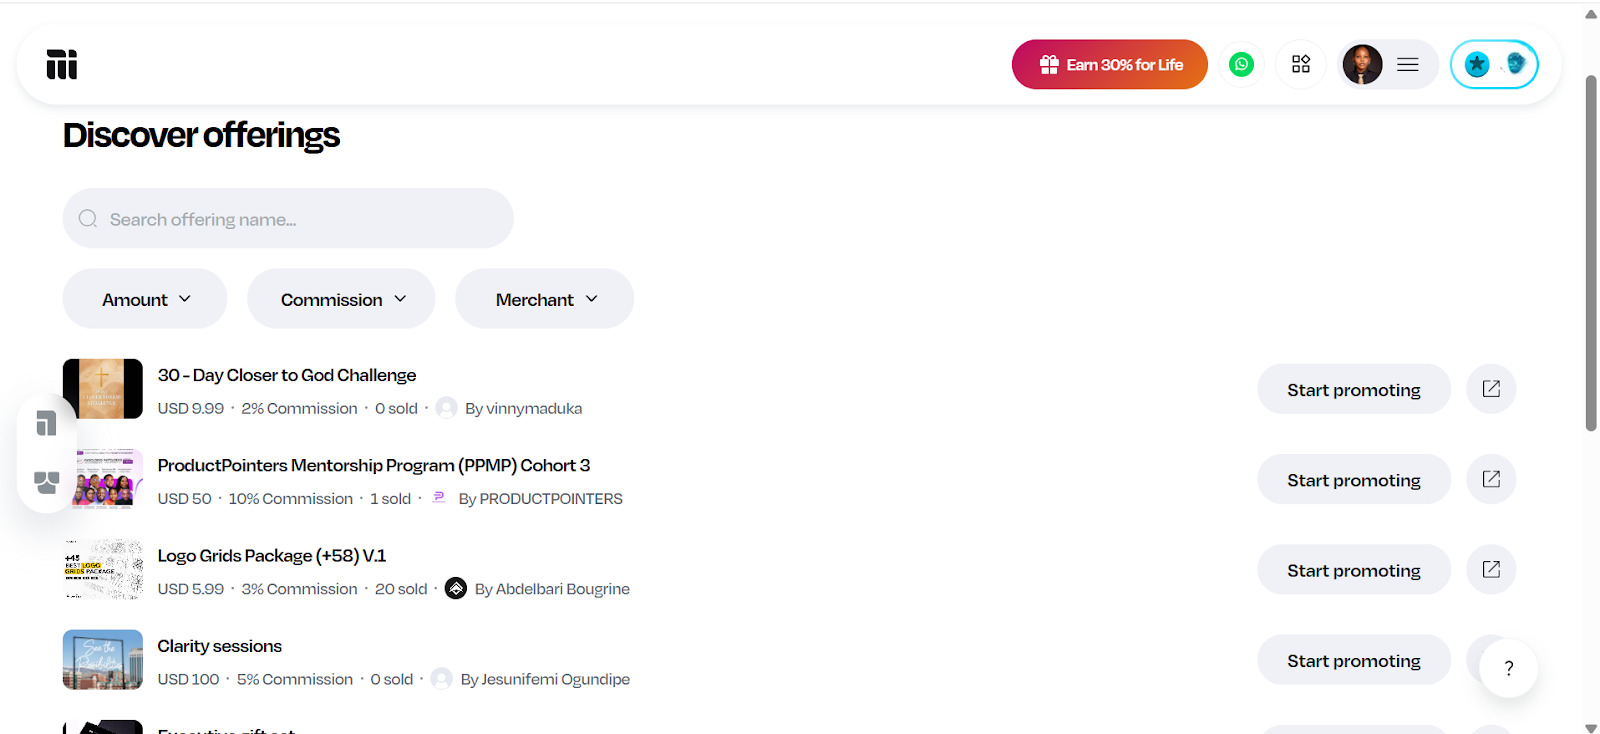Viewport: 1600px width, 734px height.
Task: Click 'By PRODUCTPOINTERS' merchant text
Action: pyautogui.click(x=541, y=498)
